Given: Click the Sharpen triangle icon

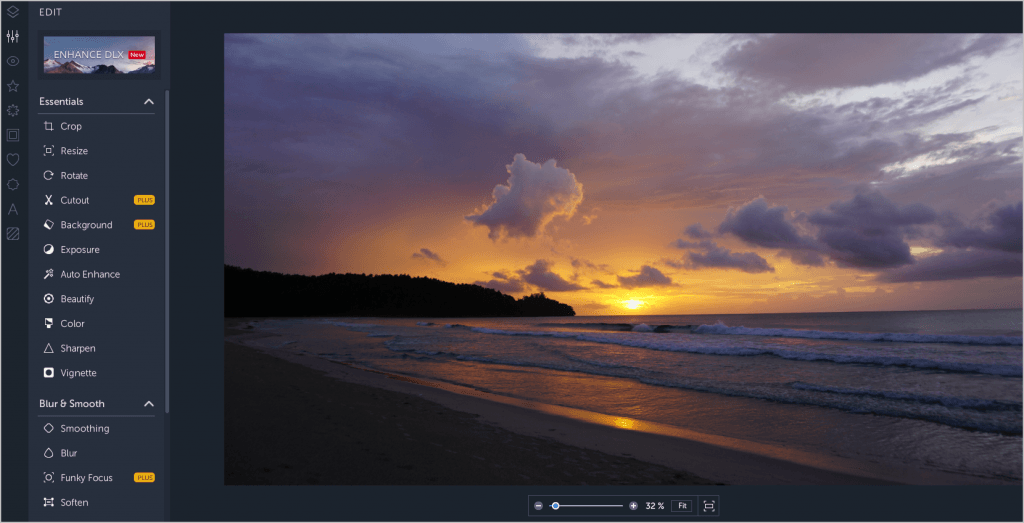Looking at the screenshot, I should coord(48,349).
